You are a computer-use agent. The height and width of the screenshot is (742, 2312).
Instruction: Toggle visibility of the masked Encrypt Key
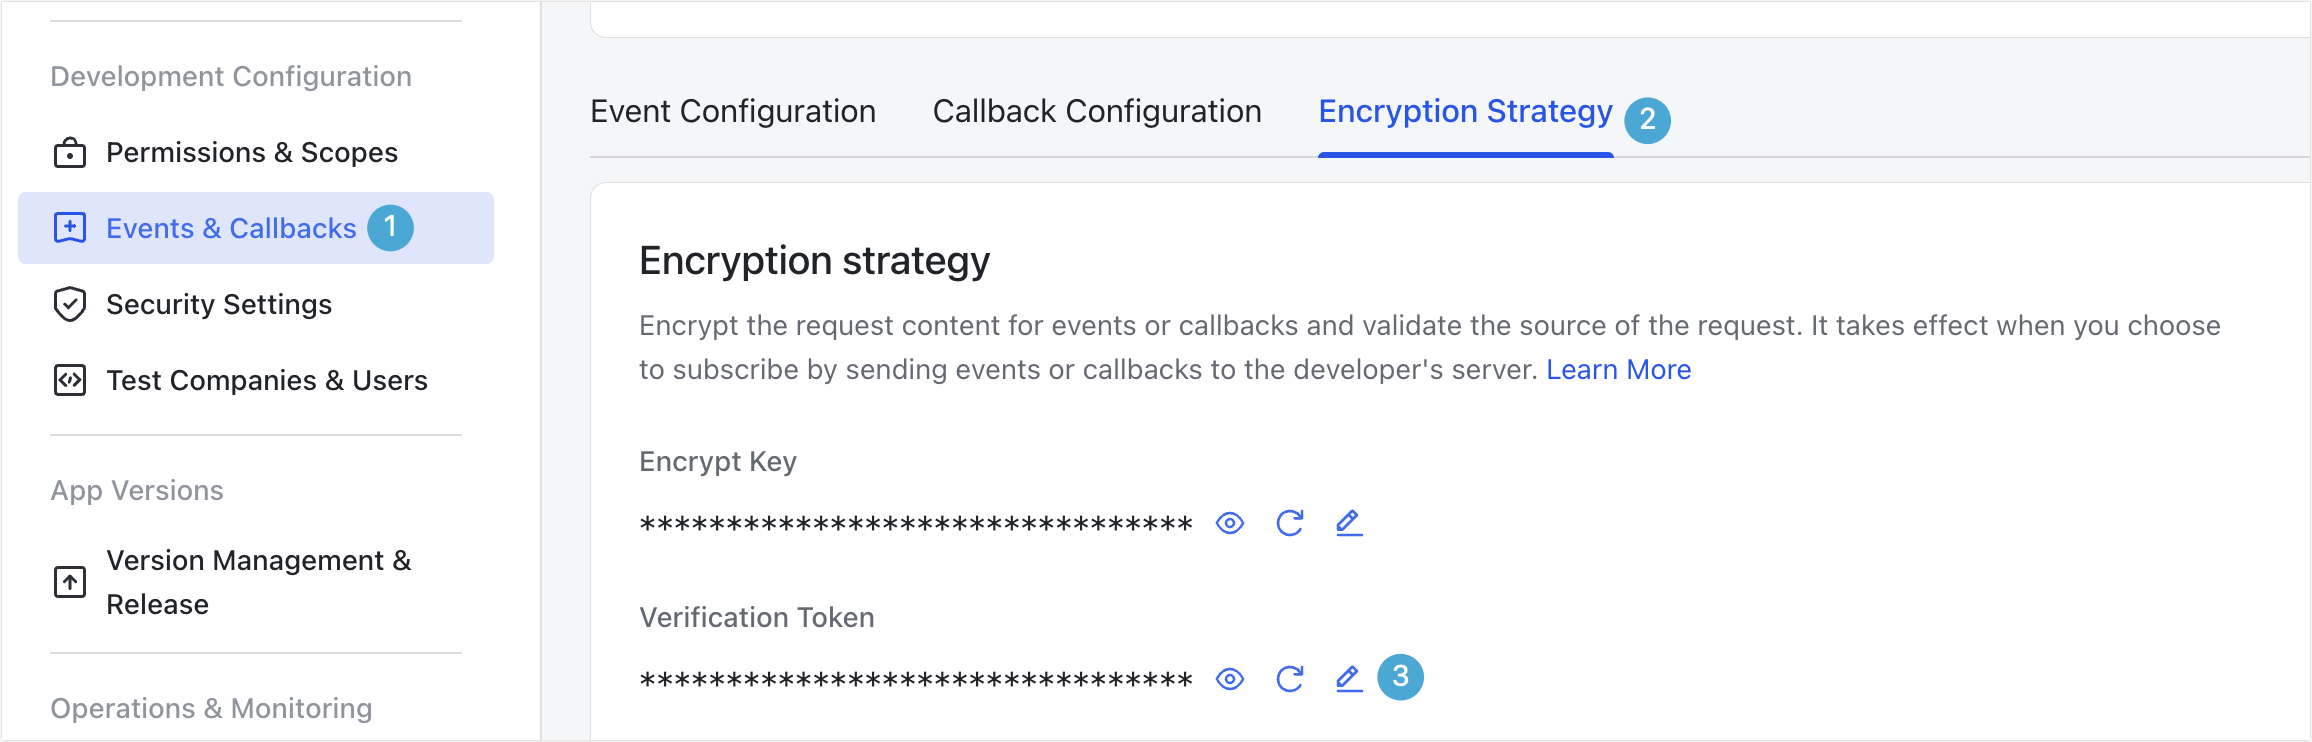[x=1230, y=522]
